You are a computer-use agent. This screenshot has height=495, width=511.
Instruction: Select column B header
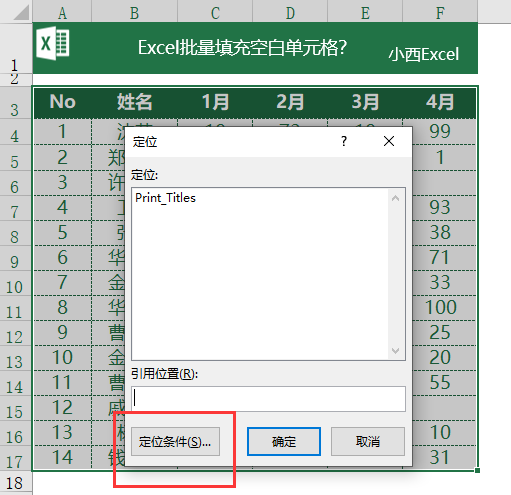click(x=134, y=12)
